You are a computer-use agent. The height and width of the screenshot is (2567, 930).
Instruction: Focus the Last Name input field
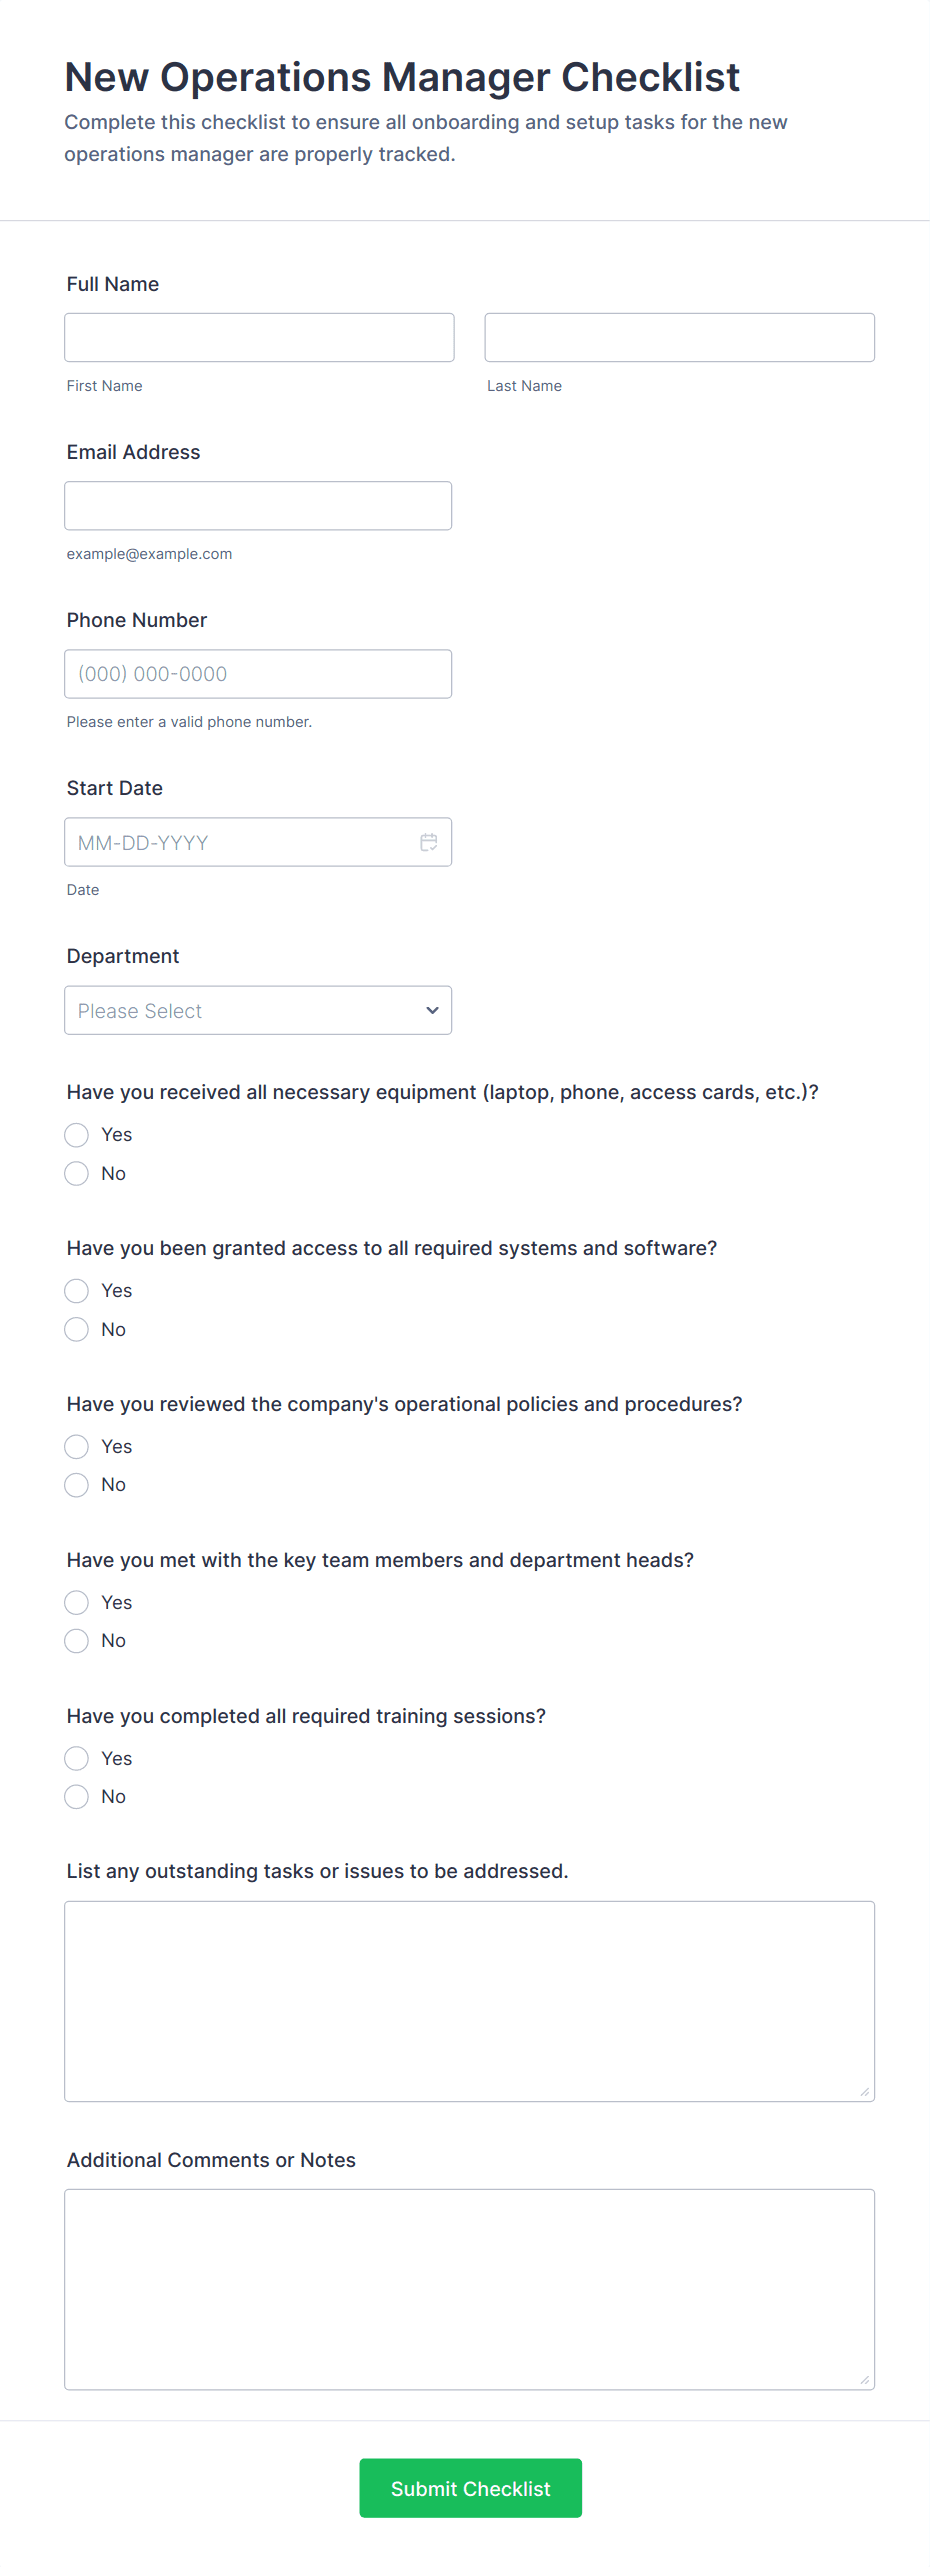point(679,338)
